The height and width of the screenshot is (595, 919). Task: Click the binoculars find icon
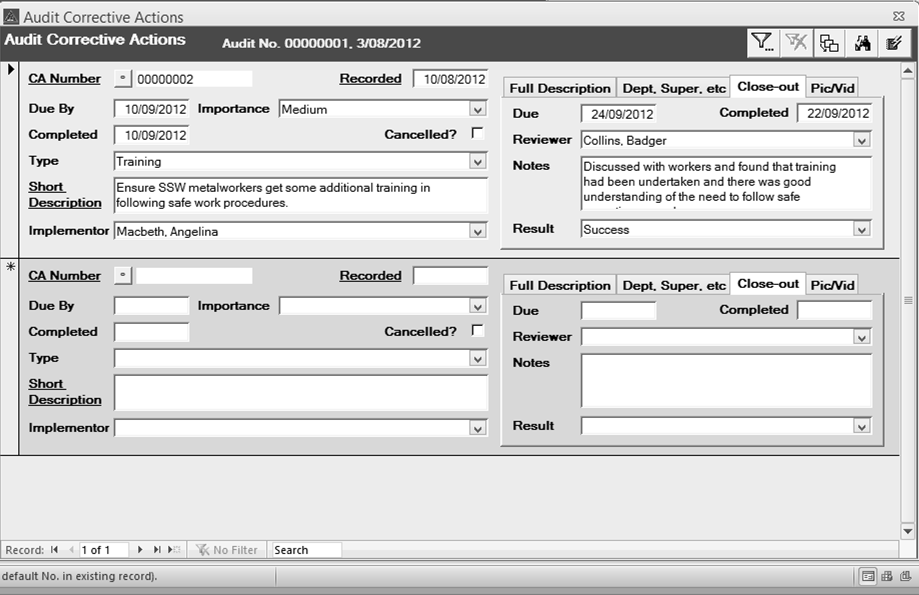click(x=862, y=43)
